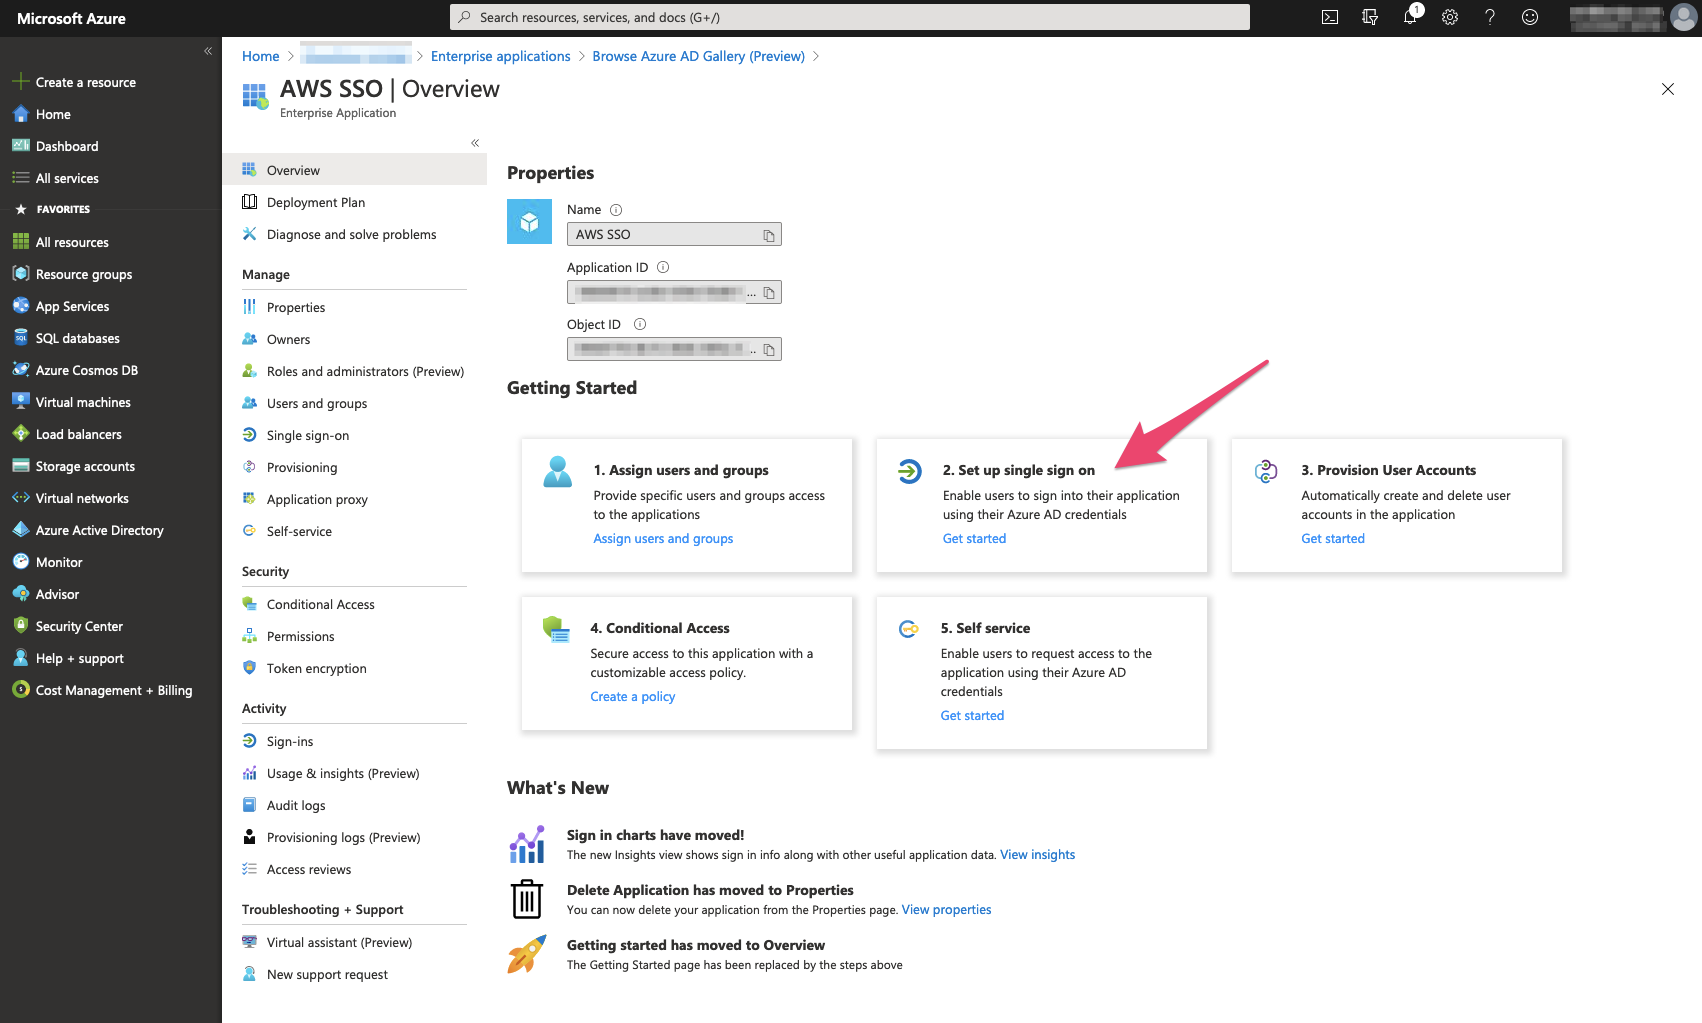Select Azure Active Directory in the favorites sidebar
The width and height of the screenshot is (1702, 1023).
(99, 530)
